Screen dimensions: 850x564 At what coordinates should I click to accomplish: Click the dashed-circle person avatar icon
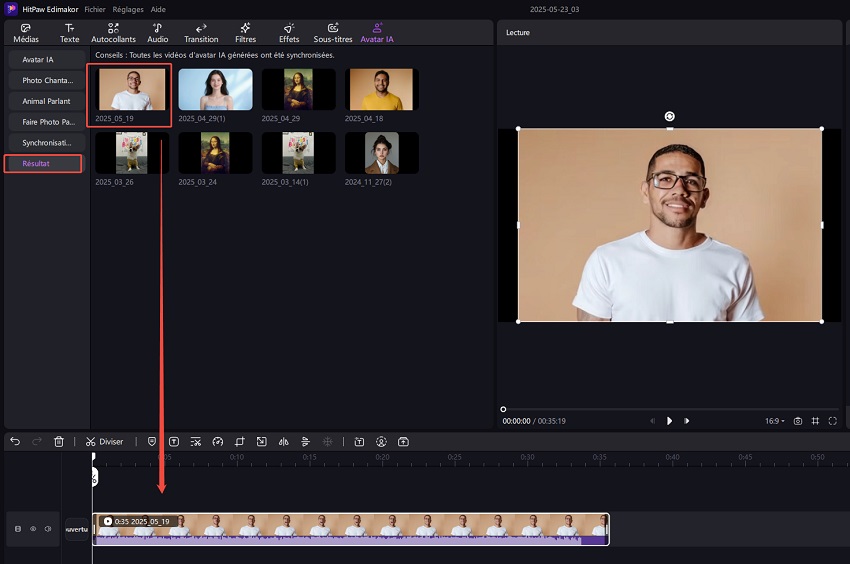click(x=382, y=442)
